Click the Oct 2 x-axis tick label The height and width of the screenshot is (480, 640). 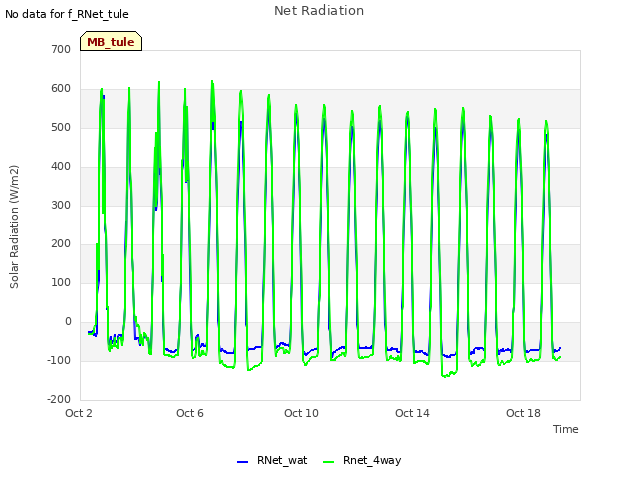coord(79,413)
